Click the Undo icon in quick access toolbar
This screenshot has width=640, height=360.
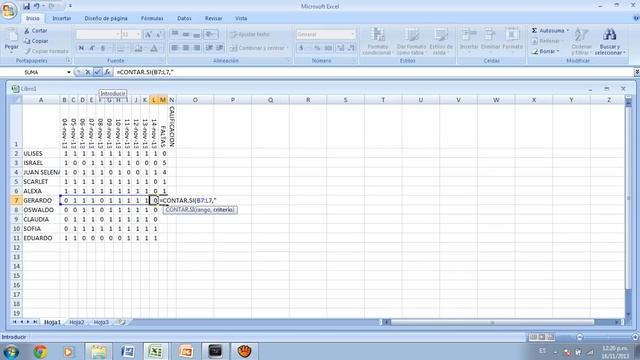[37, 6]
